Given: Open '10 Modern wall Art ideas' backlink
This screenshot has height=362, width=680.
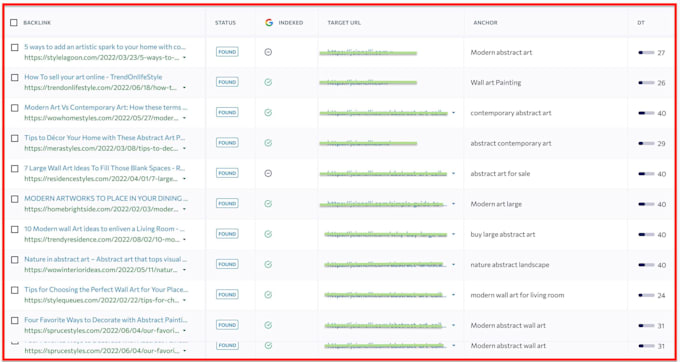Looking at the screenshot, I should click(105, 228).
